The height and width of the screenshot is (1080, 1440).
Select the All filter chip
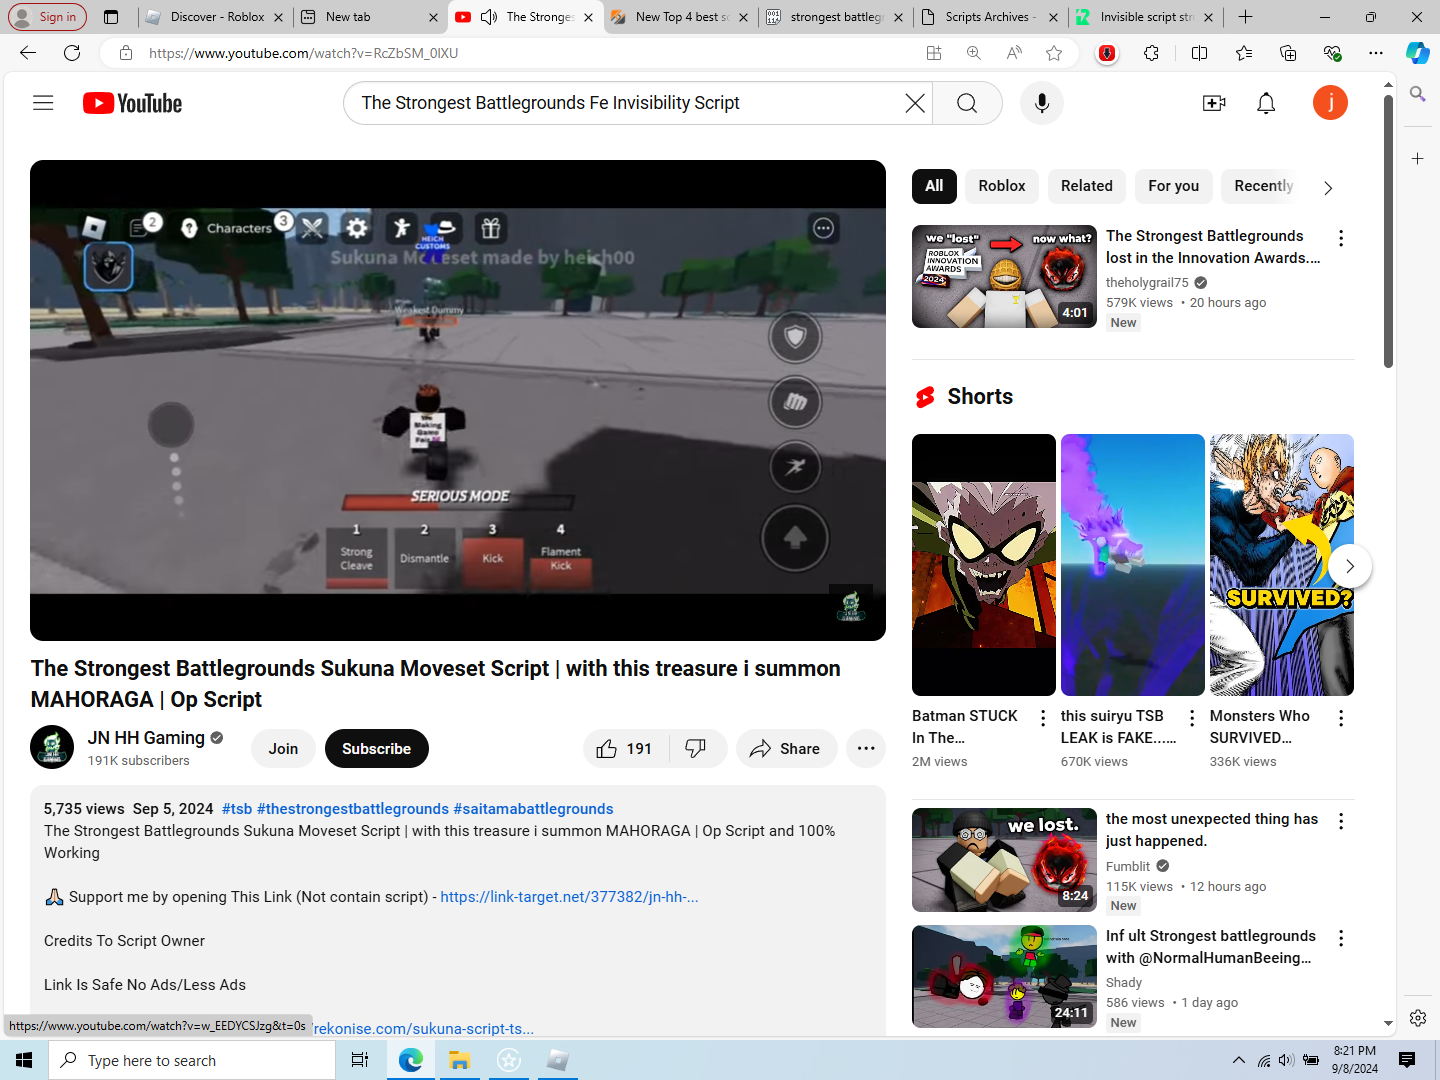click(934, 186)
